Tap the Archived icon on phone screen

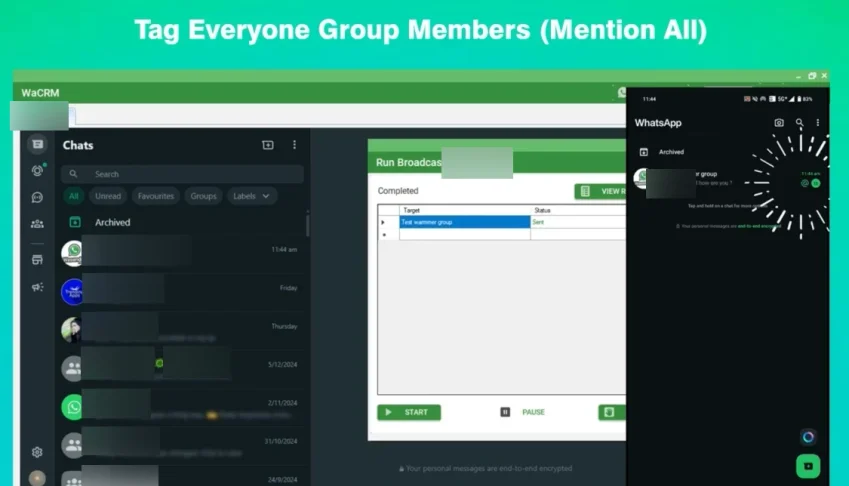644,152
